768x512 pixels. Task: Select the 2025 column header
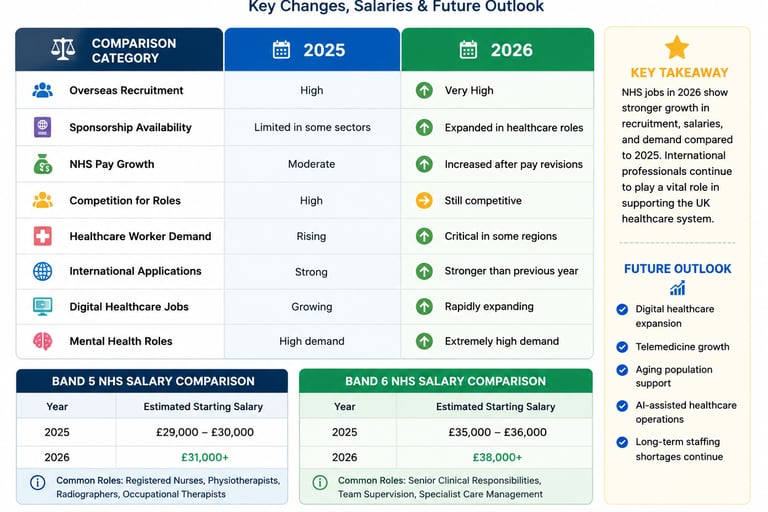(312, 49)
